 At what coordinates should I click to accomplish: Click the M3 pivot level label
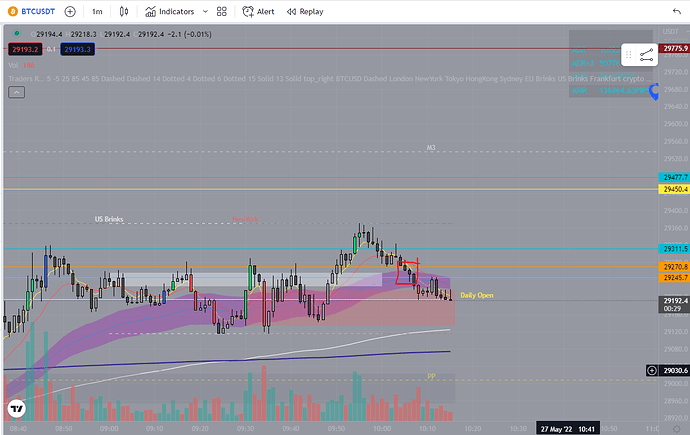coord(431,148)
